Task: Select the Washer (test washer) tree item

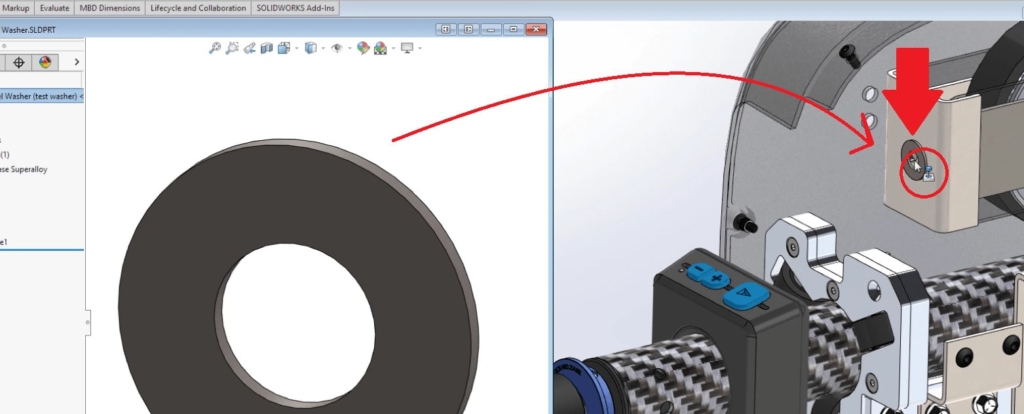Action: coord(42,96)
